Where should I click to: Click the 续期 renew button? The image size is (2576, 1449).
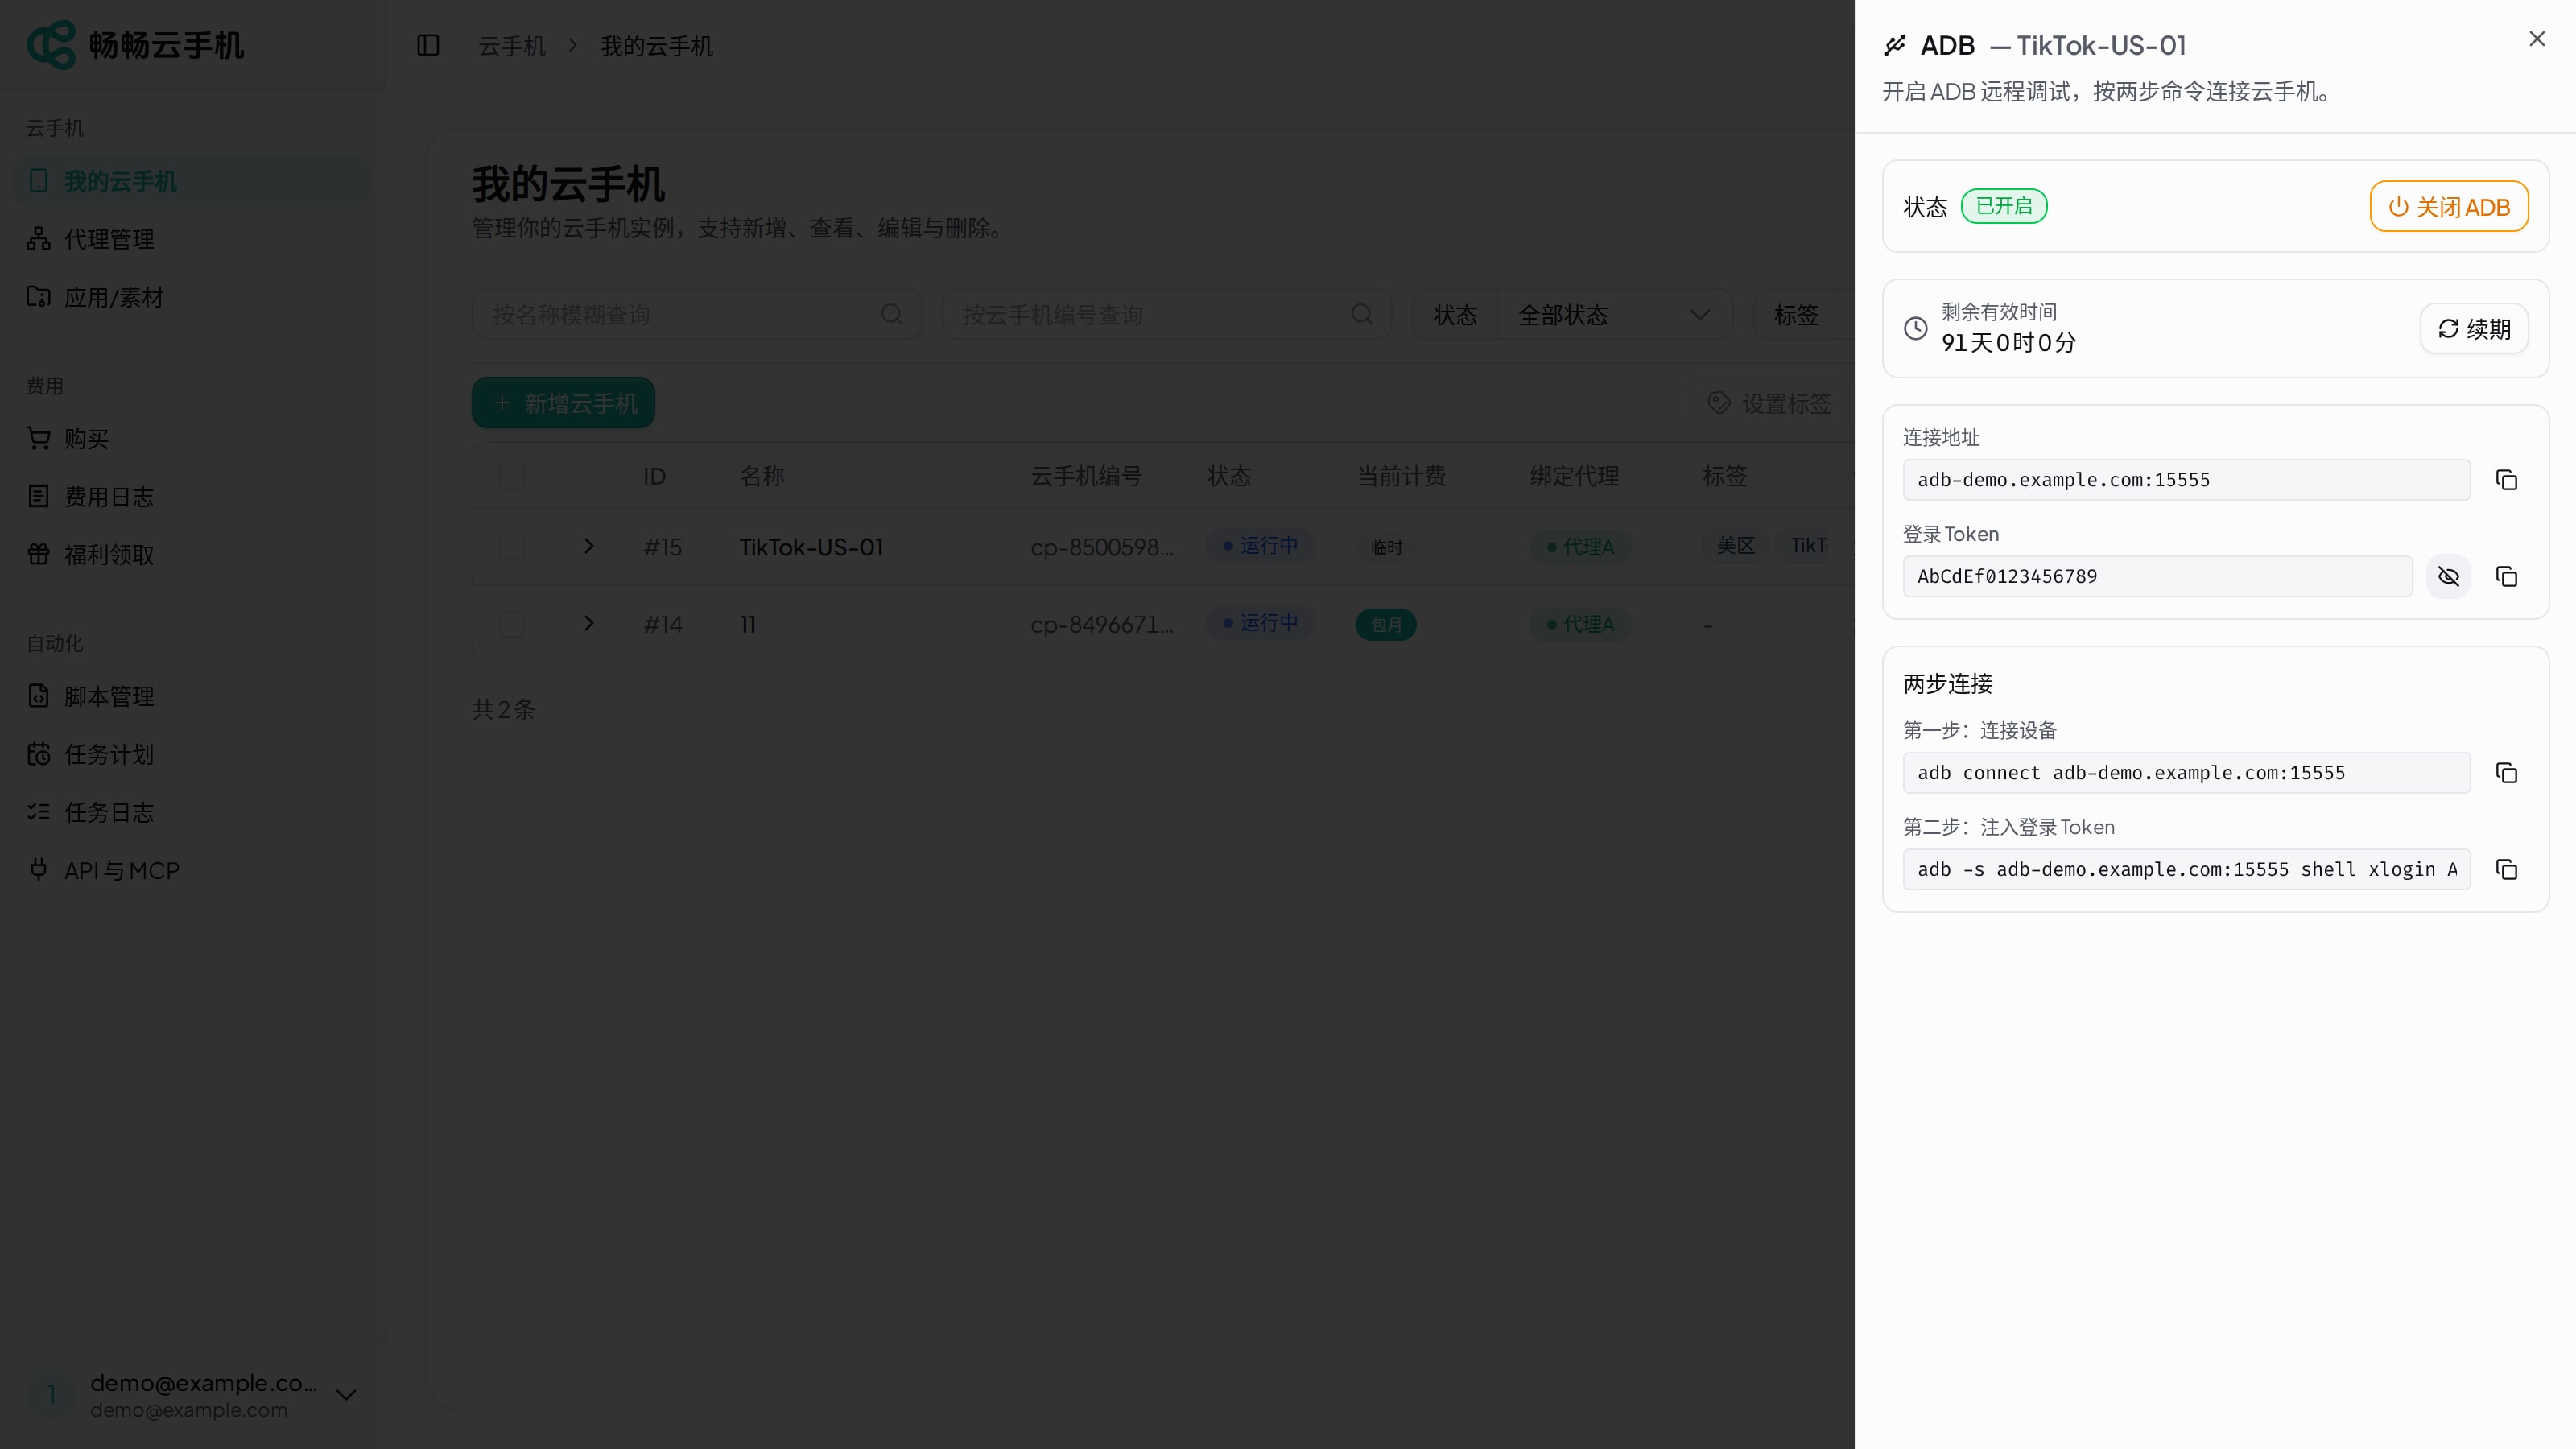(2474, 328)
